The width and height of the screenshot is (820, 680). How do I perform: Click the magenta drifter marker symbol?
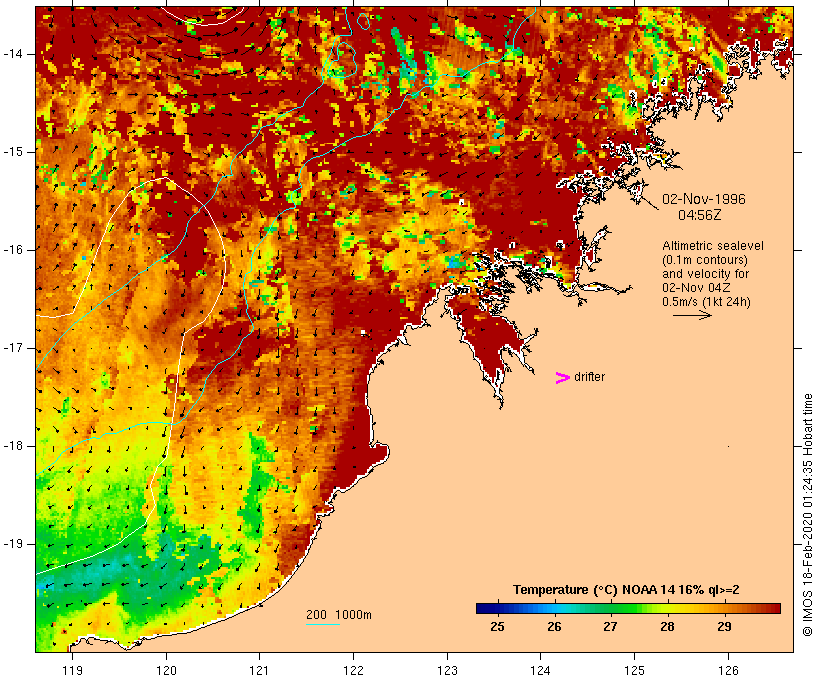[x=562, y=377]
